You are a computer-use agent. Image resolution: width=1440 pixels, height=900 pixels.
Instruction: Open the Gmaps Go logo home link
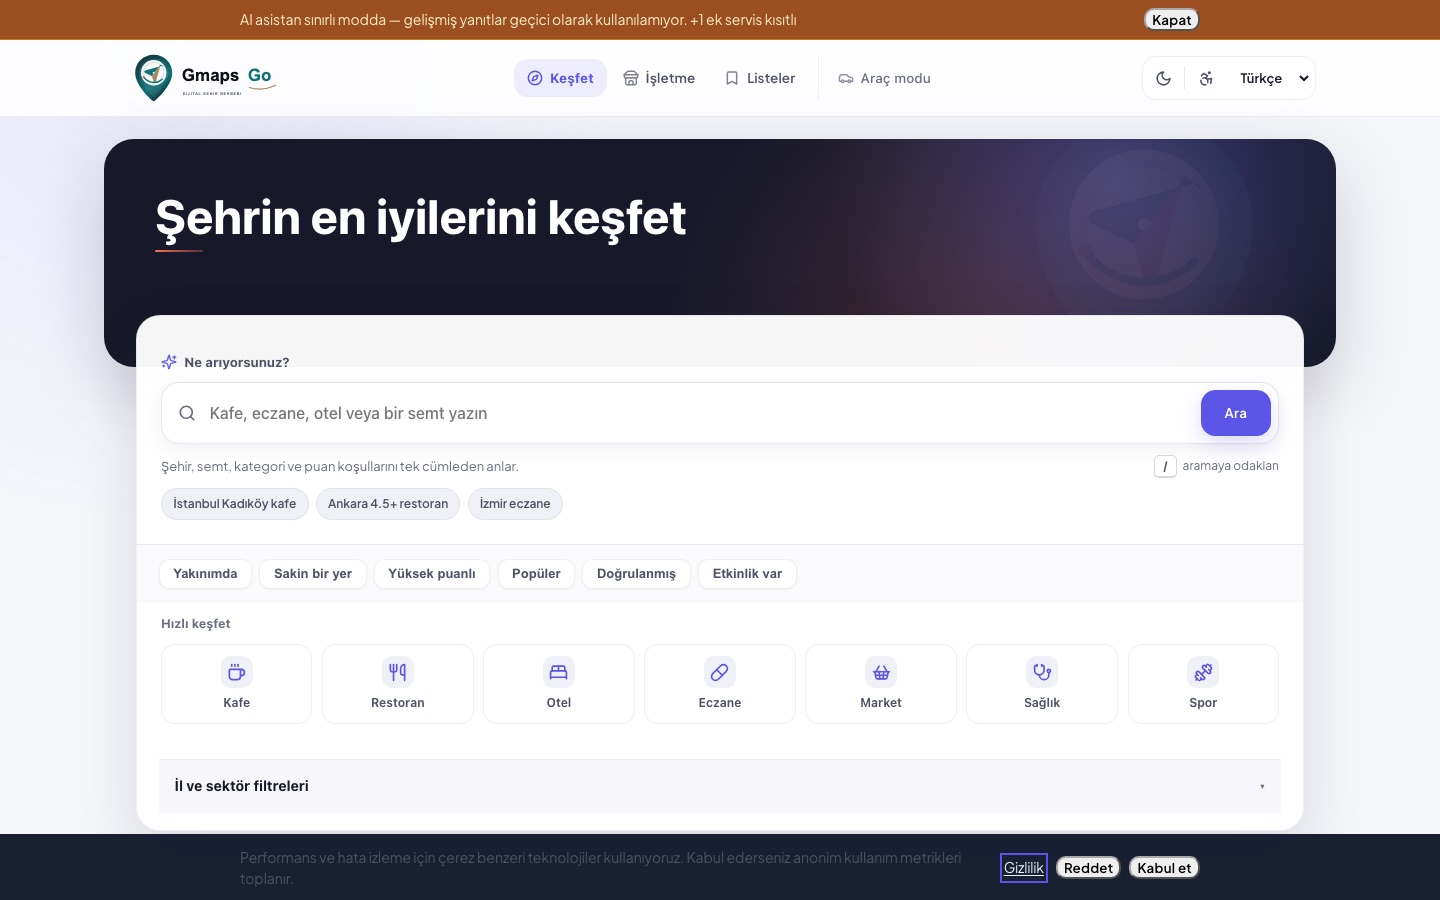[205, 78]
